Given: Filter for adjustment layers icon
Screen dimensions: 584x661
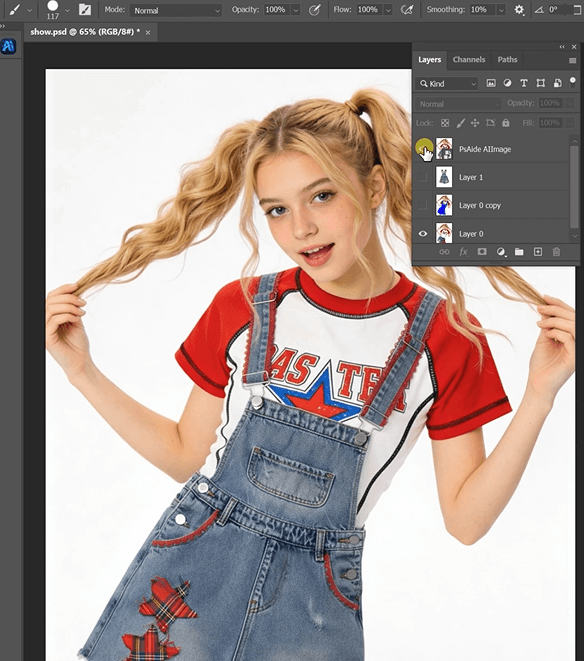Looking at the screenshot, I should [x=507, y=83].
